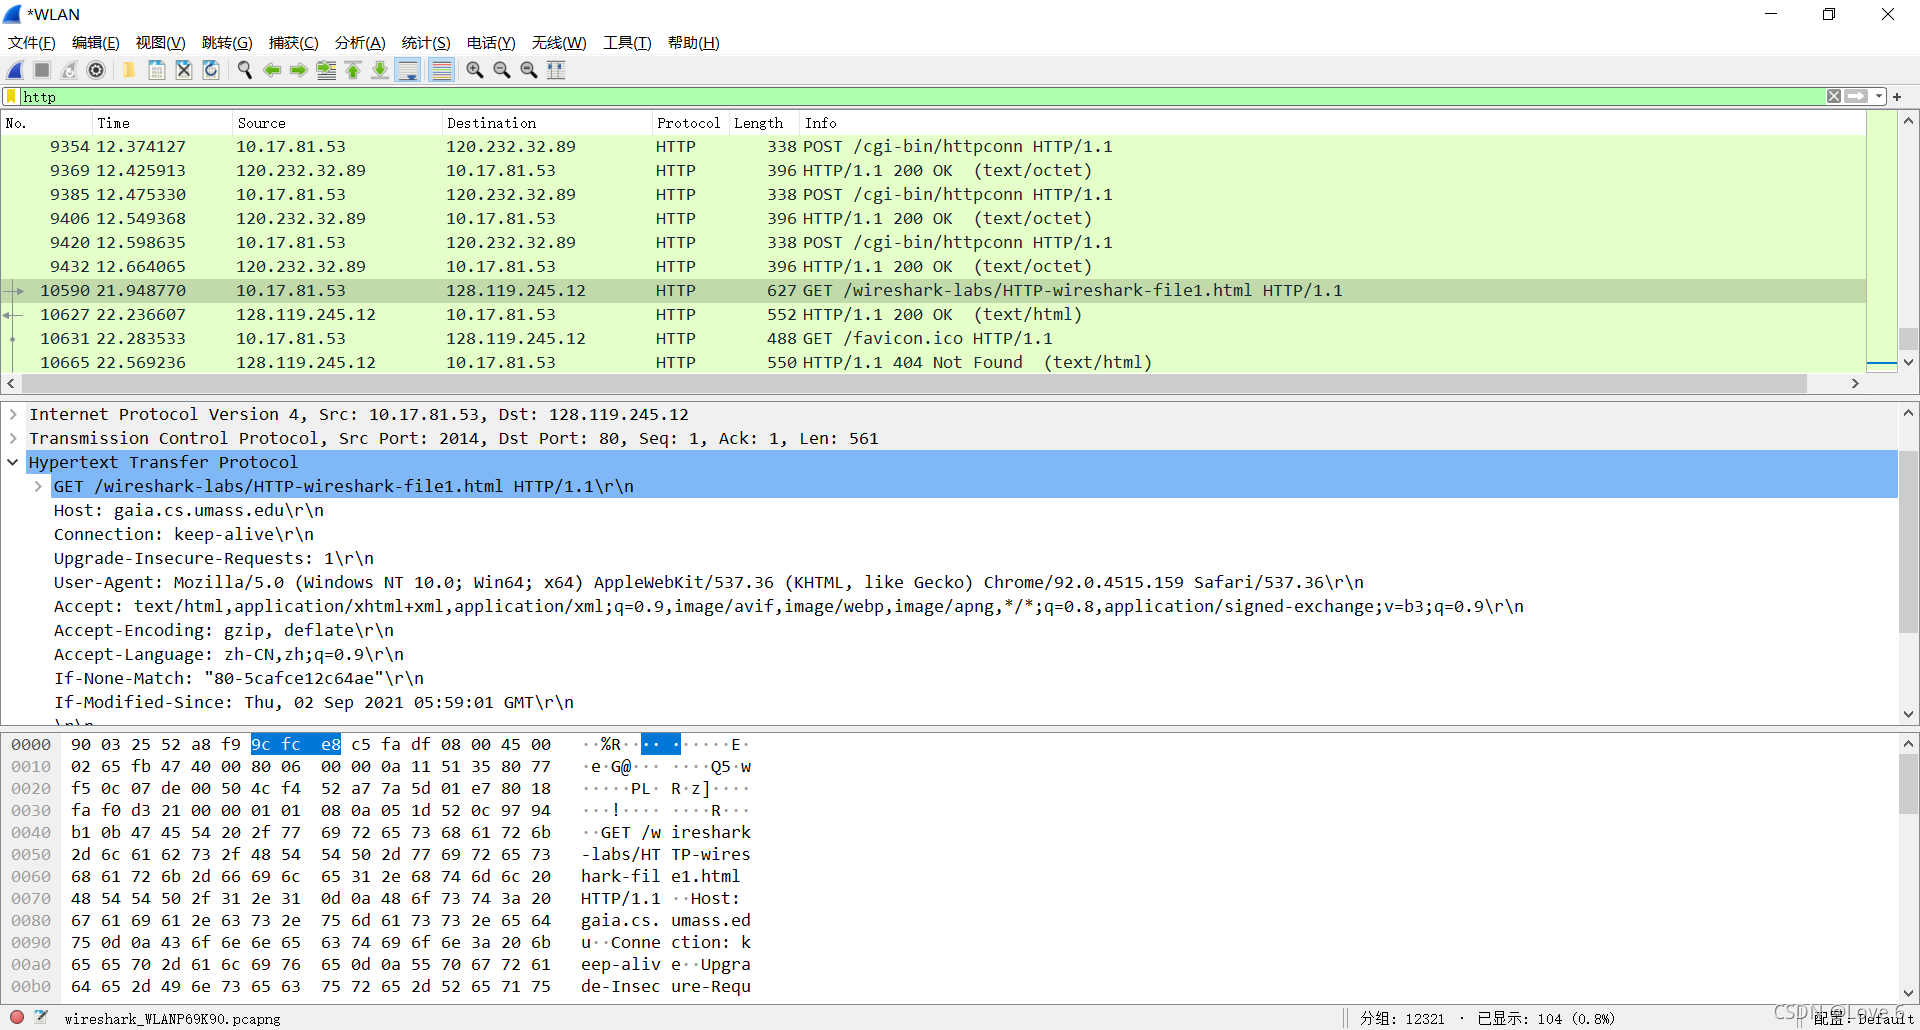Open the 统计(S) menu
This screenshot has height=1030, width=1920.
tap(425, 43)
